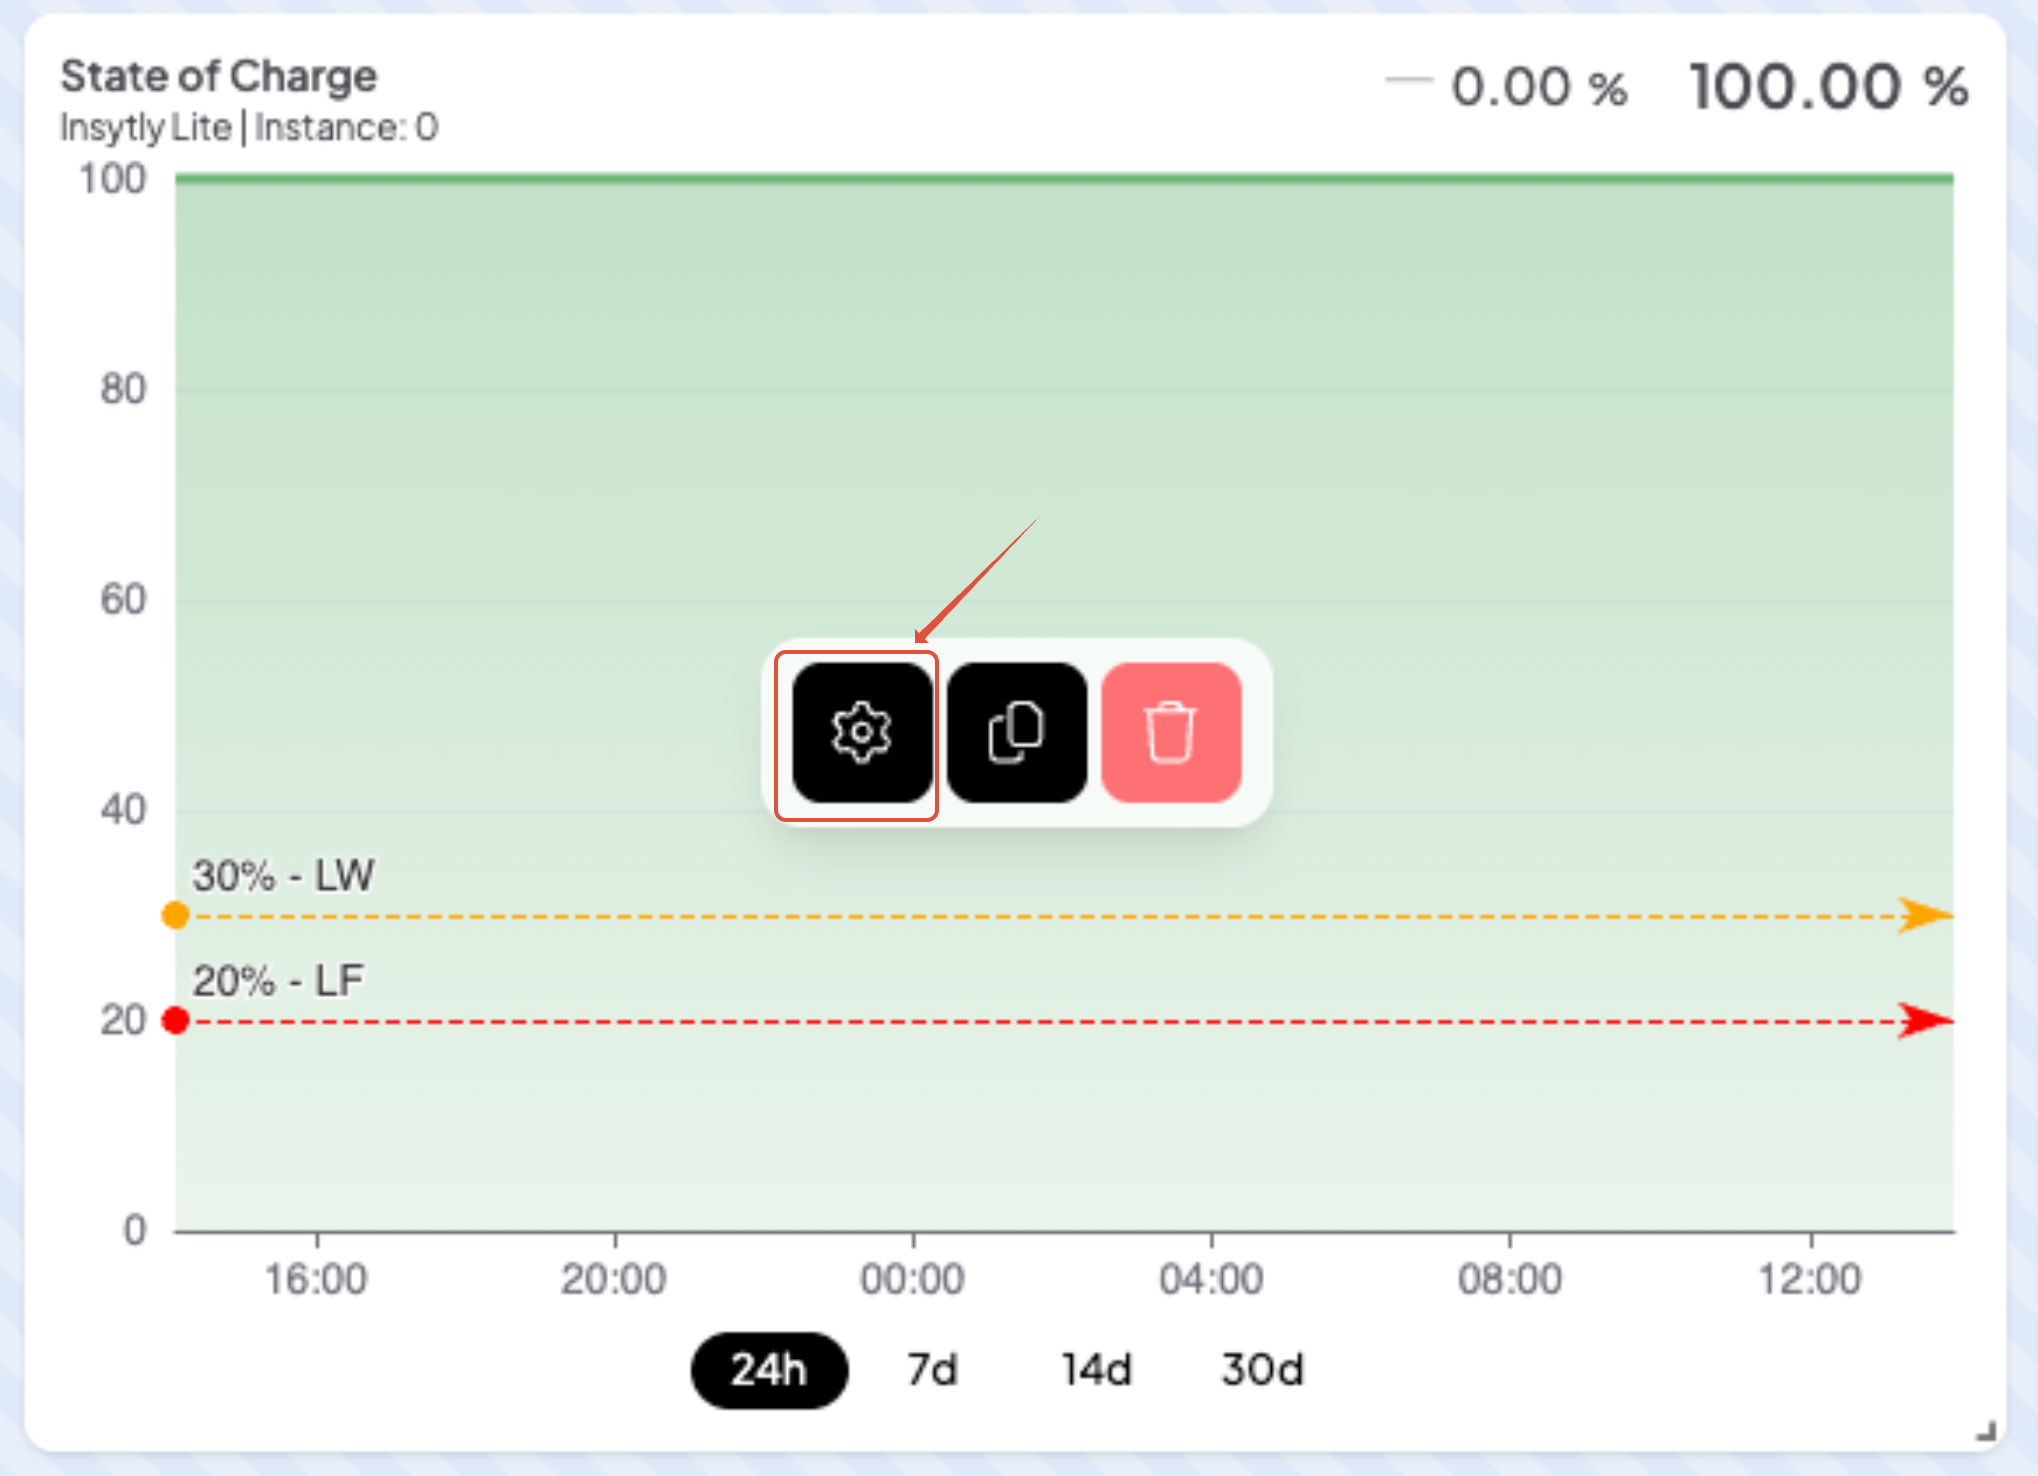Image resolution: width=2038 pixels, height=1476 pixels.
Task: Click the Insytly Lite instance subtitle
Action: click(249, 128)
